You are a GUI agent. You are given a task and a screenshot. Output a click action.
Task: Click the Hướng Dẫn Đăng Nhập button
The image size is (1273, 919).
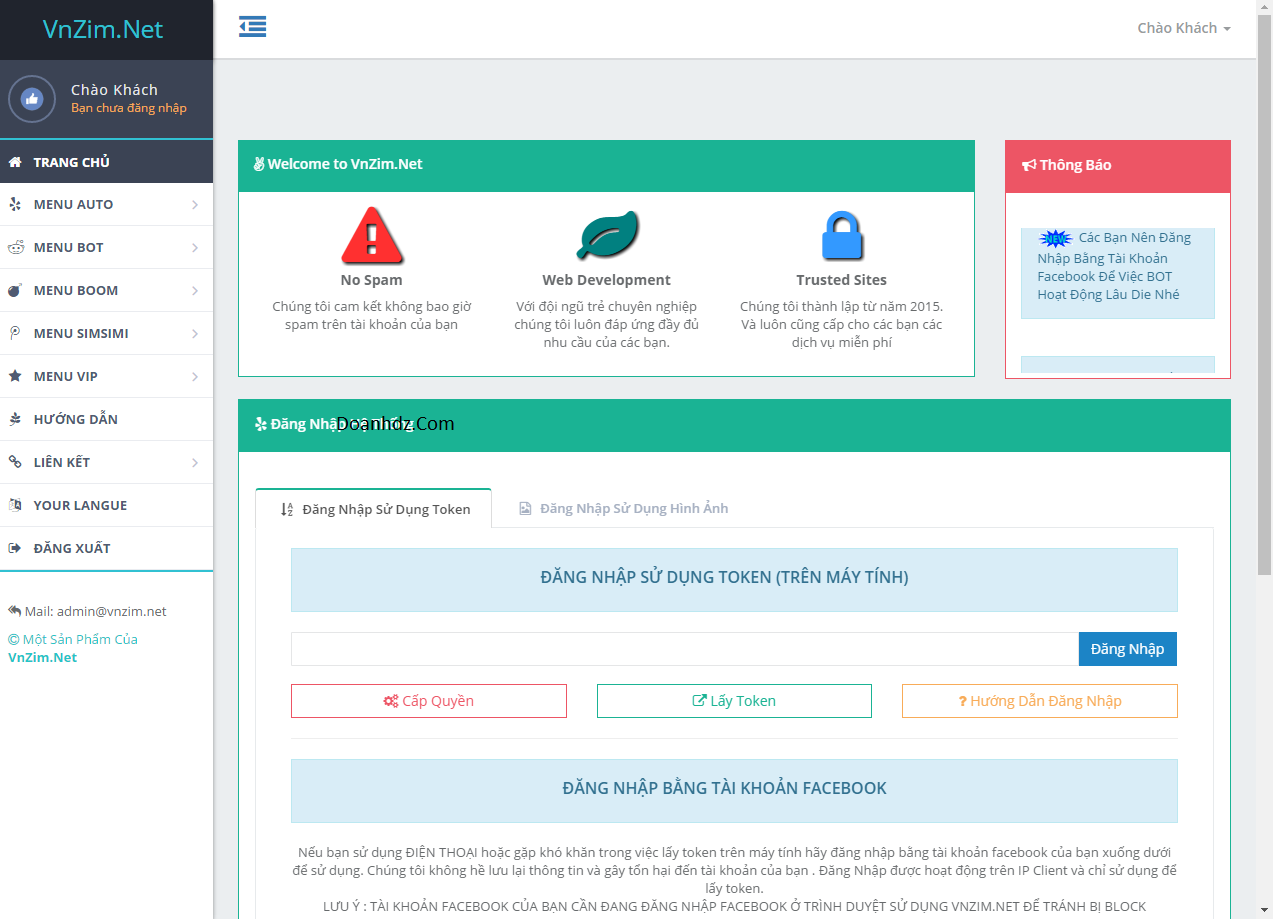1040,701
